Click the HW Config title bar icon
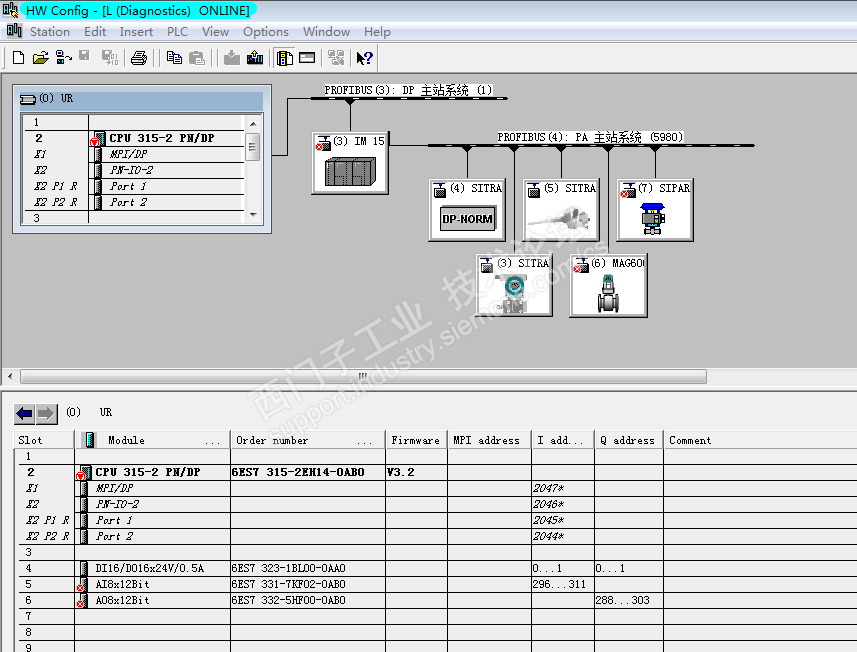Viewport: 857px width, 652px height. point(10,10)
